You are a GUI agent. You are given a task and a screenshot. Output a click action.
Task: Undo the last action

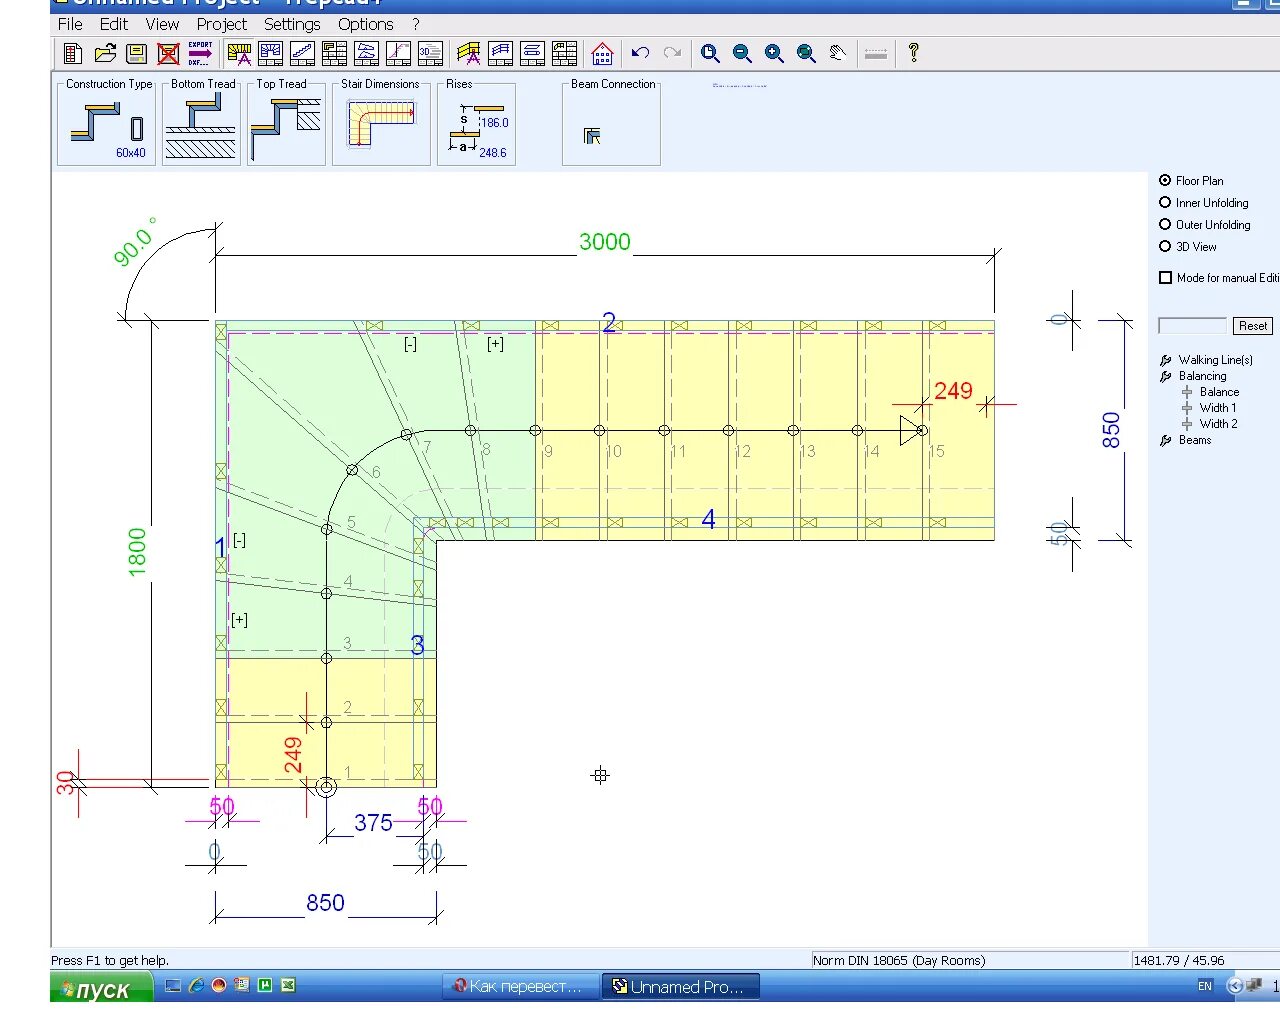641,53
